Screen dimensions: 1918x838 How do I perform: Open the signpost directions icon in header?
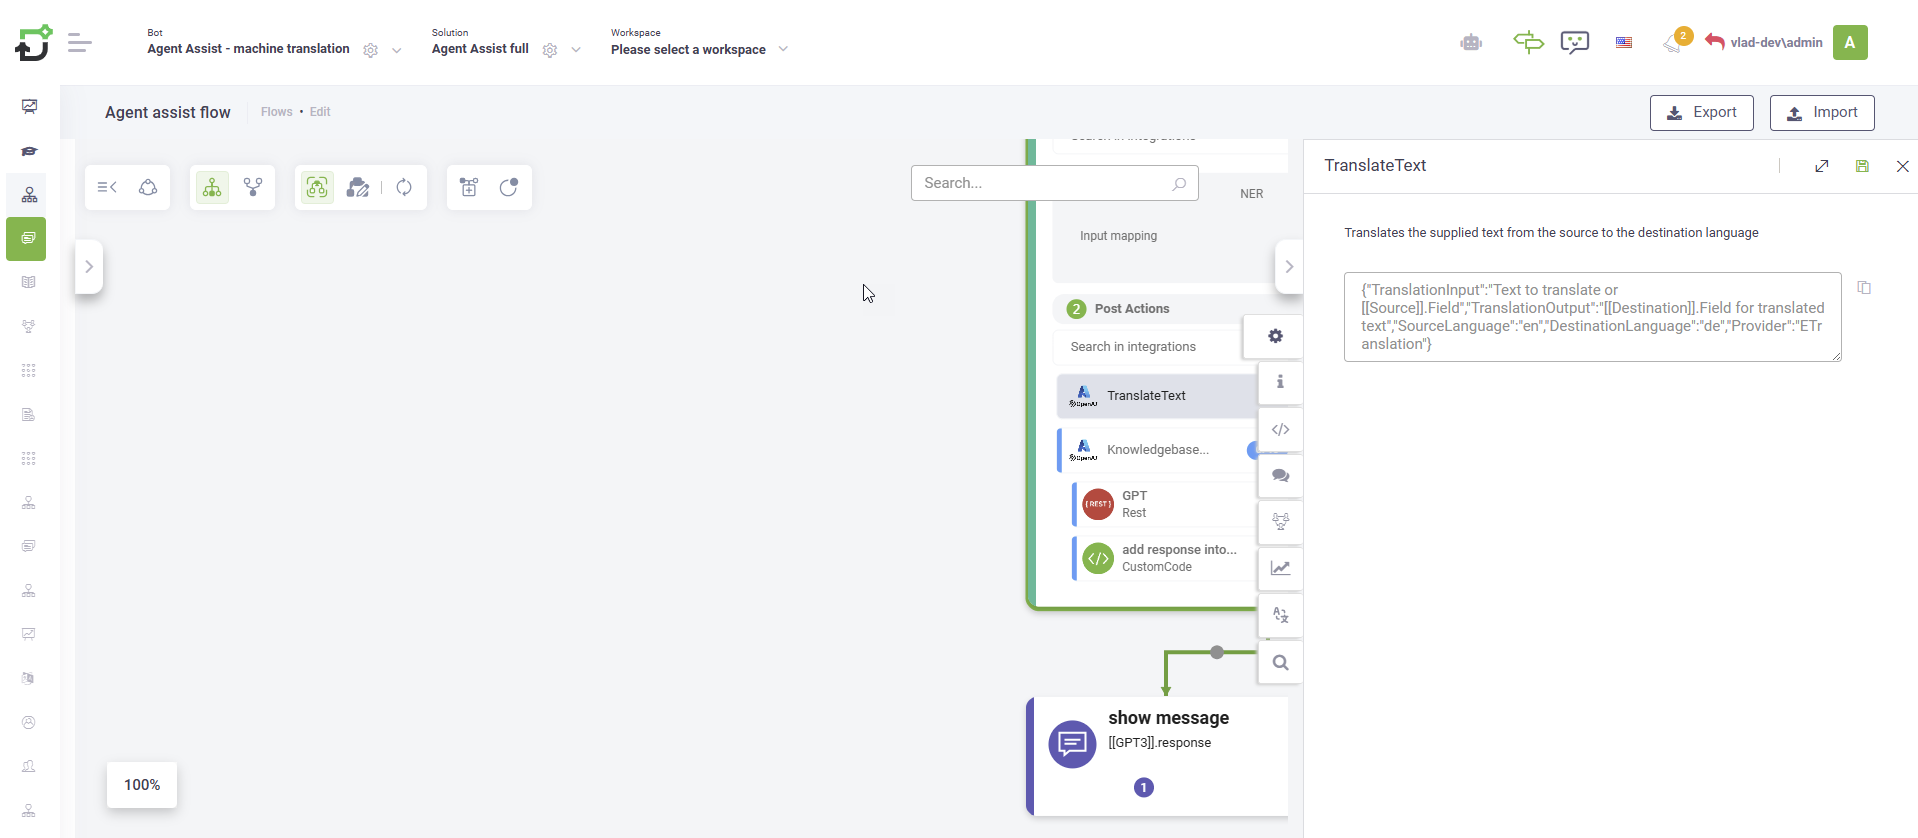(x=1528, y=42)
